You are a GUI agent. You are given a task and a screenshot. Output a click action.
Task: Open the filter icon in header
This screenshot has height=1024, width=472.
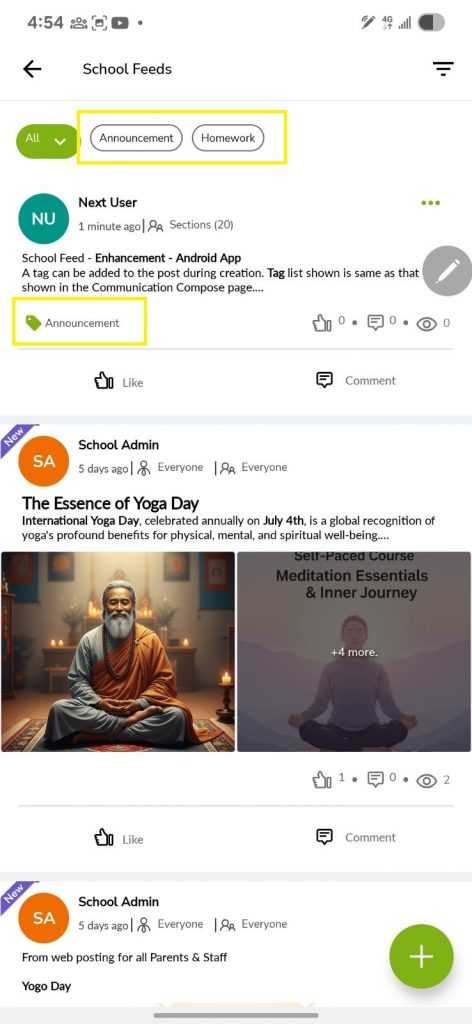point(443,69)
